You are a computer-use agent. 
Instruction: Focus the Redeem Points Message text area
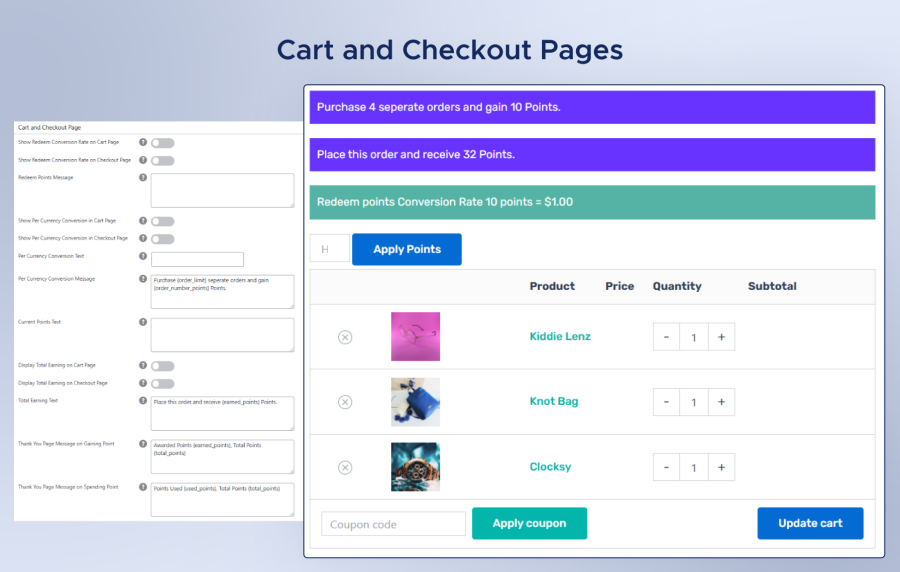[222, 190]
